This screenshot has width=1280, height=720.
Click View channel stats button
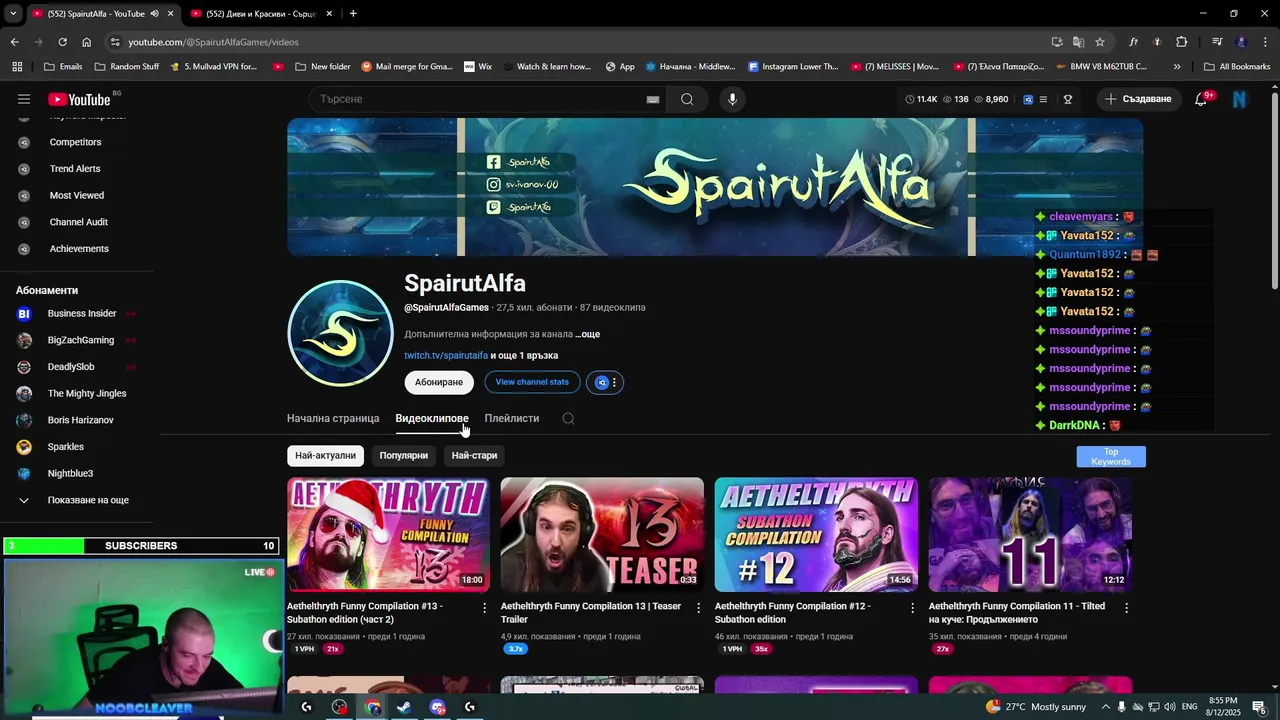tap(532, 382)
